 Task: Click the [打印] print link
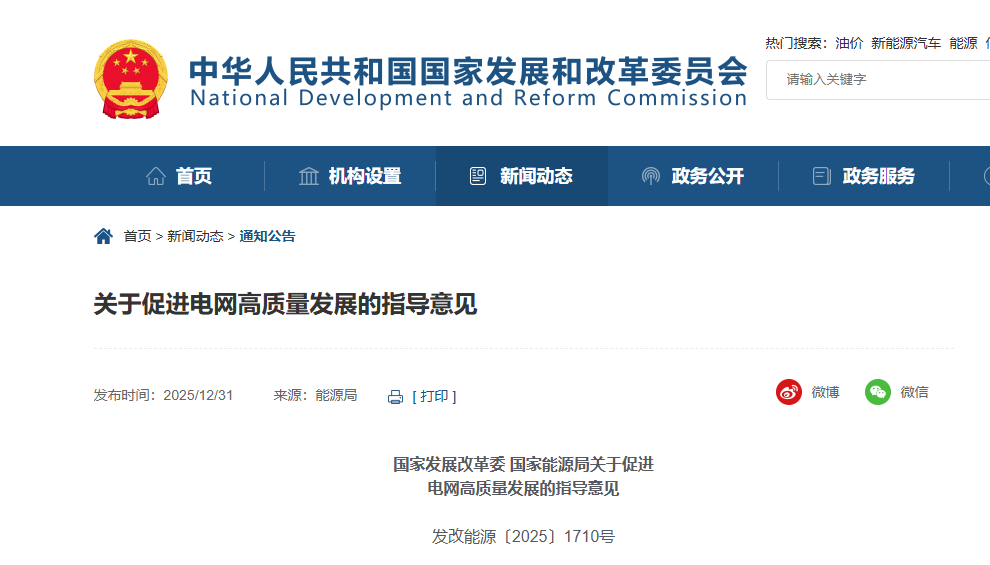point(434,396)
